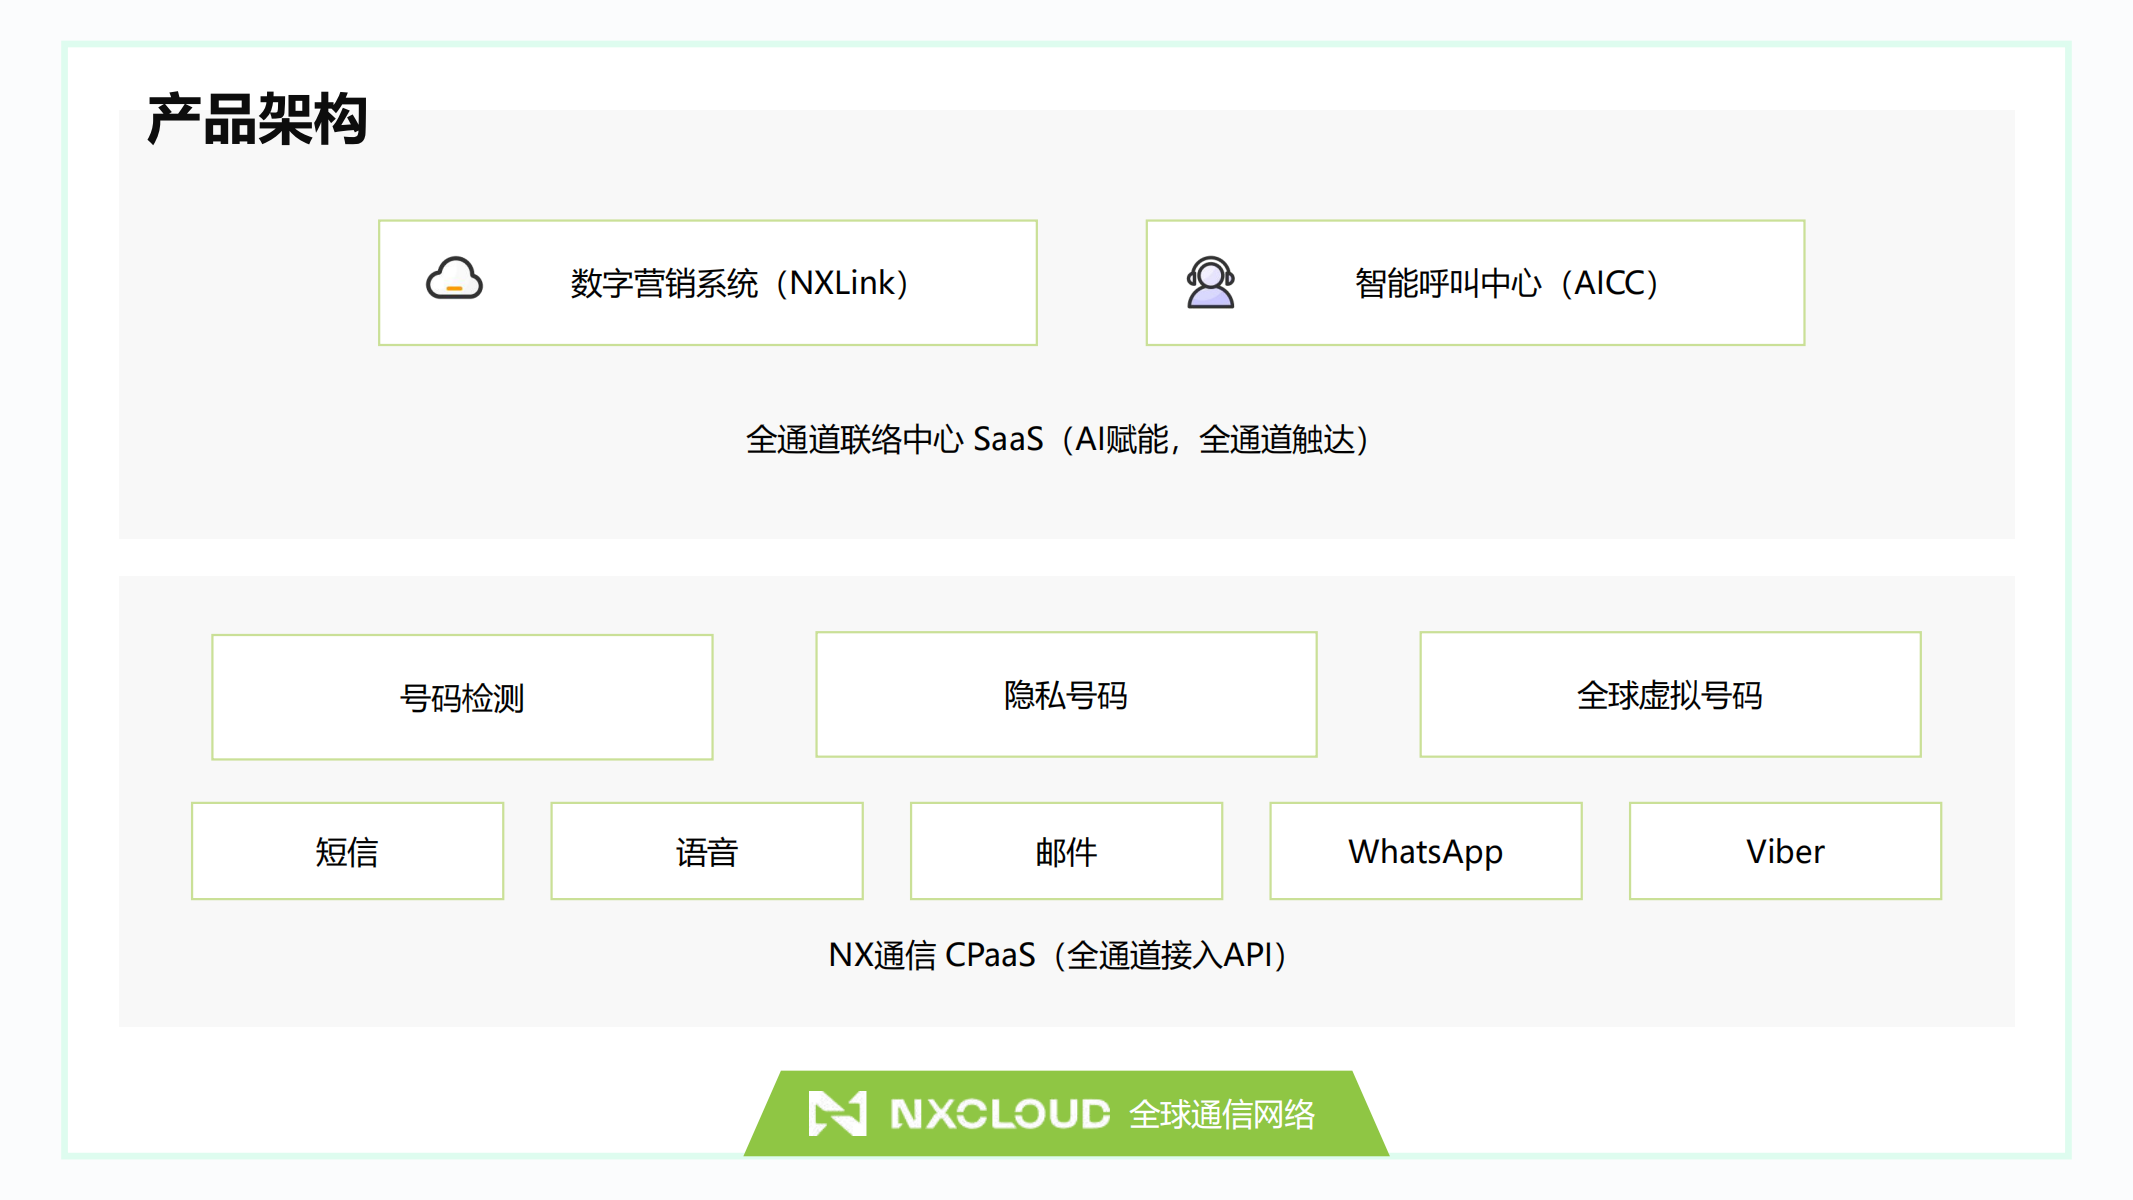
Task: Click the NXCLOUD wordmark in the green banner
Action: pyautogui.click(x=1000, y=1114)
